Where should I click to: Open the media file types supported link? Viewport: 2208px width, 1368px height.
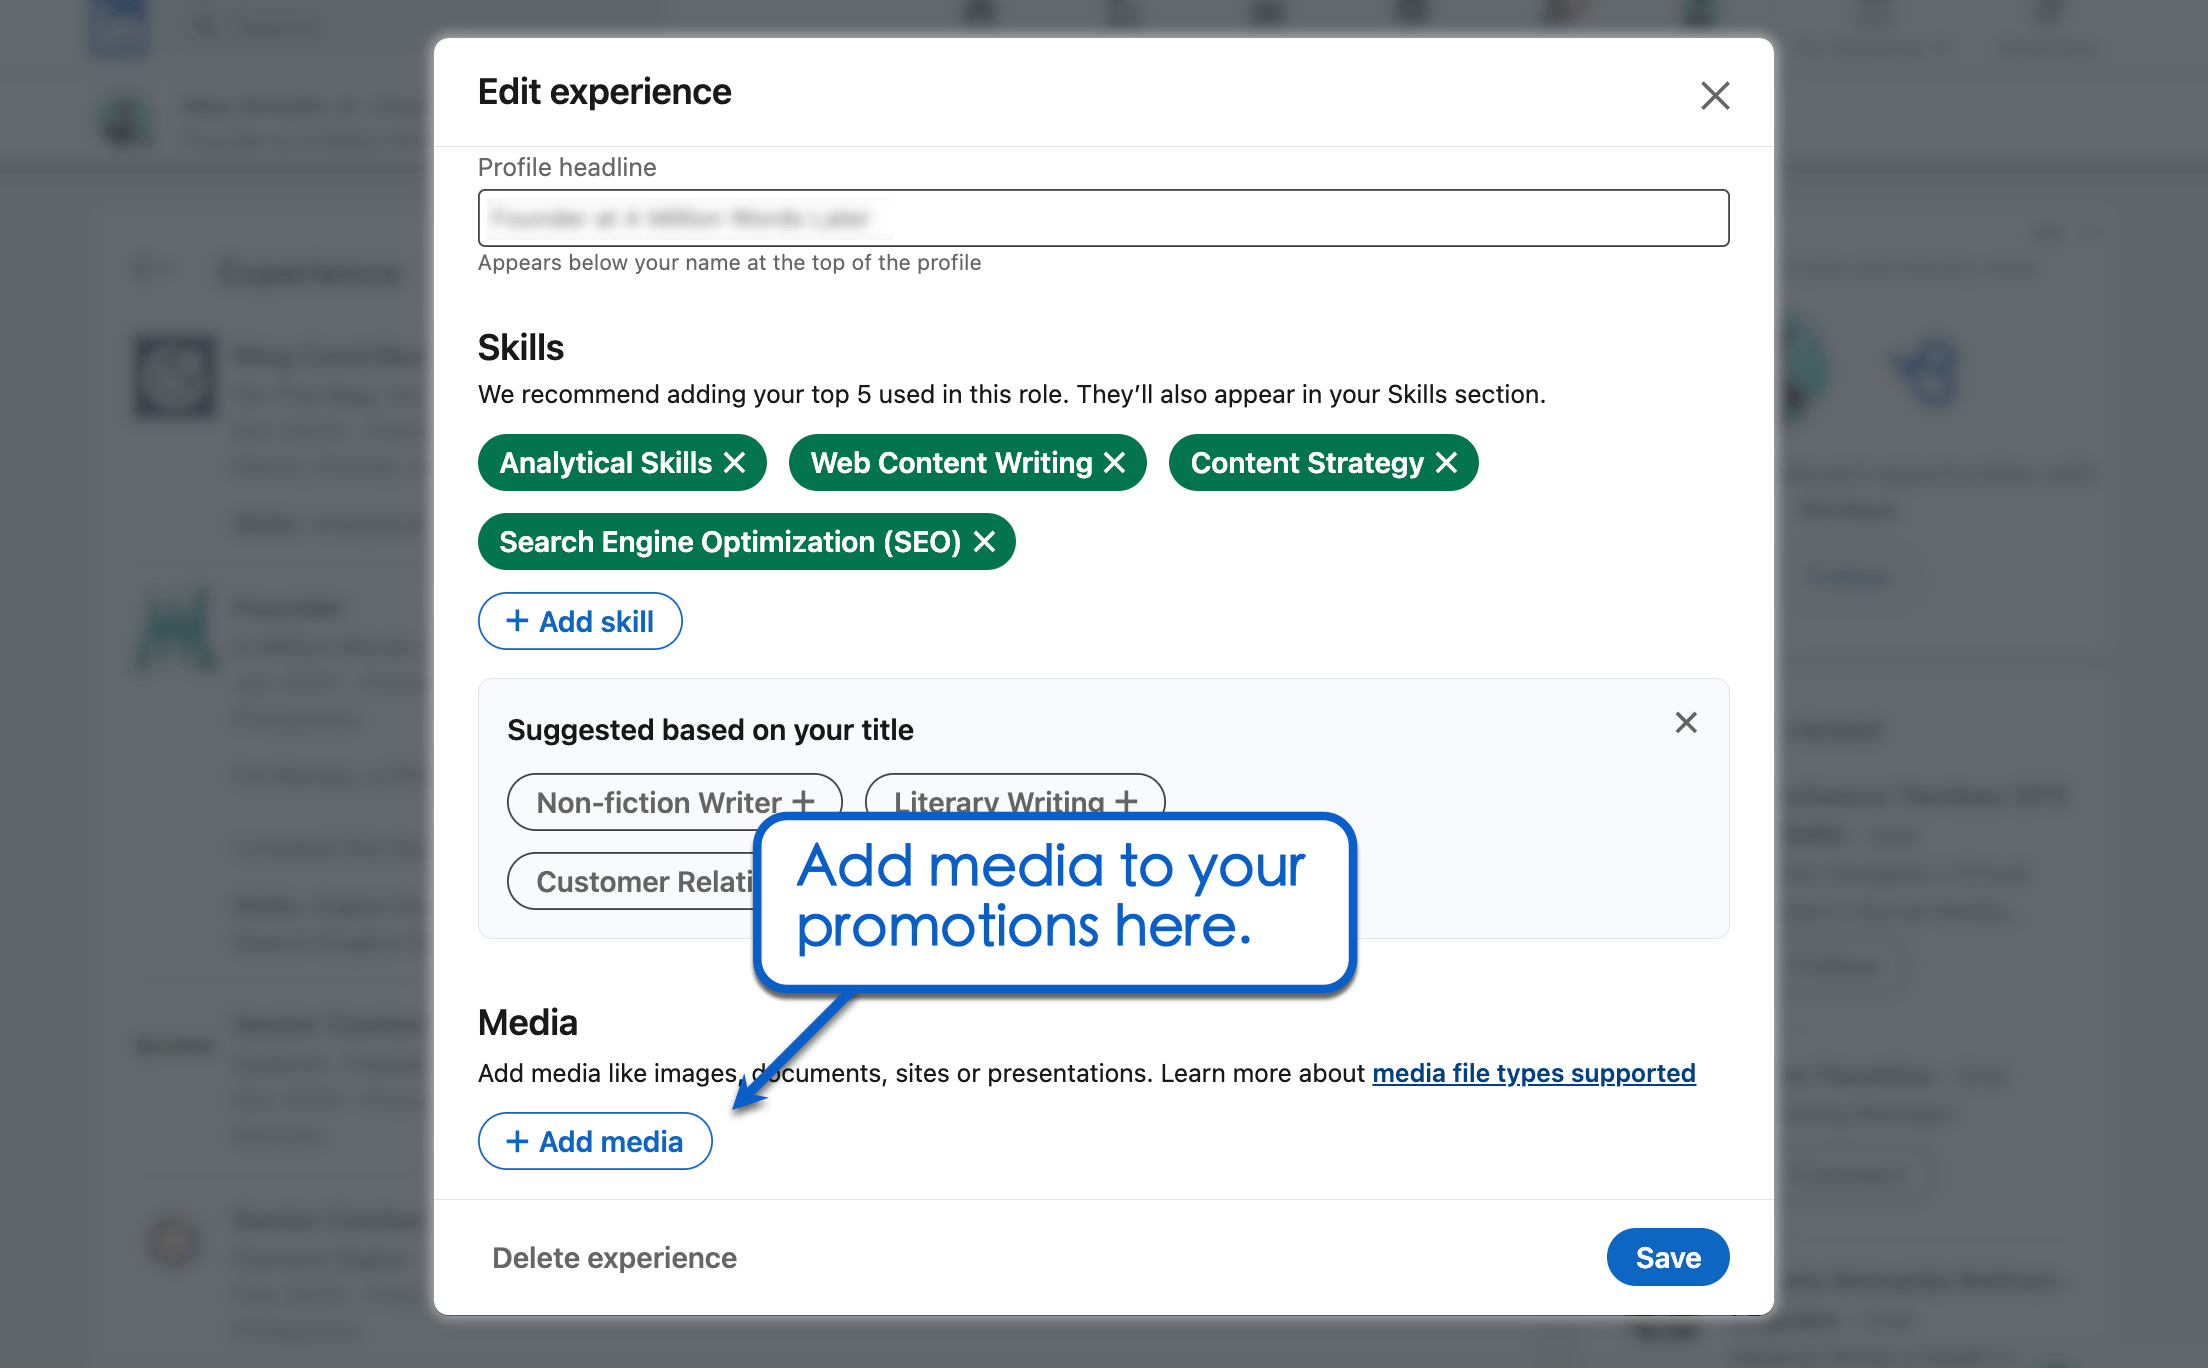tap(1533, 1073)
